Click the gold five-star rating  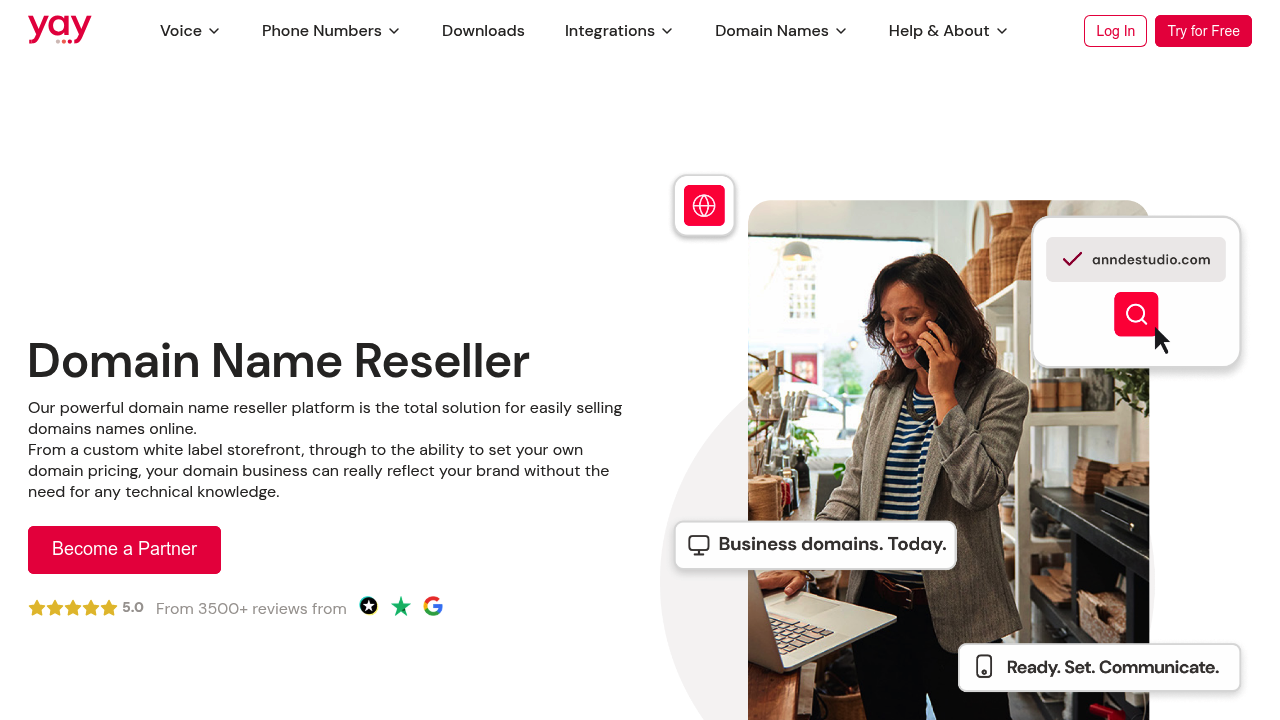pos(73,608)
